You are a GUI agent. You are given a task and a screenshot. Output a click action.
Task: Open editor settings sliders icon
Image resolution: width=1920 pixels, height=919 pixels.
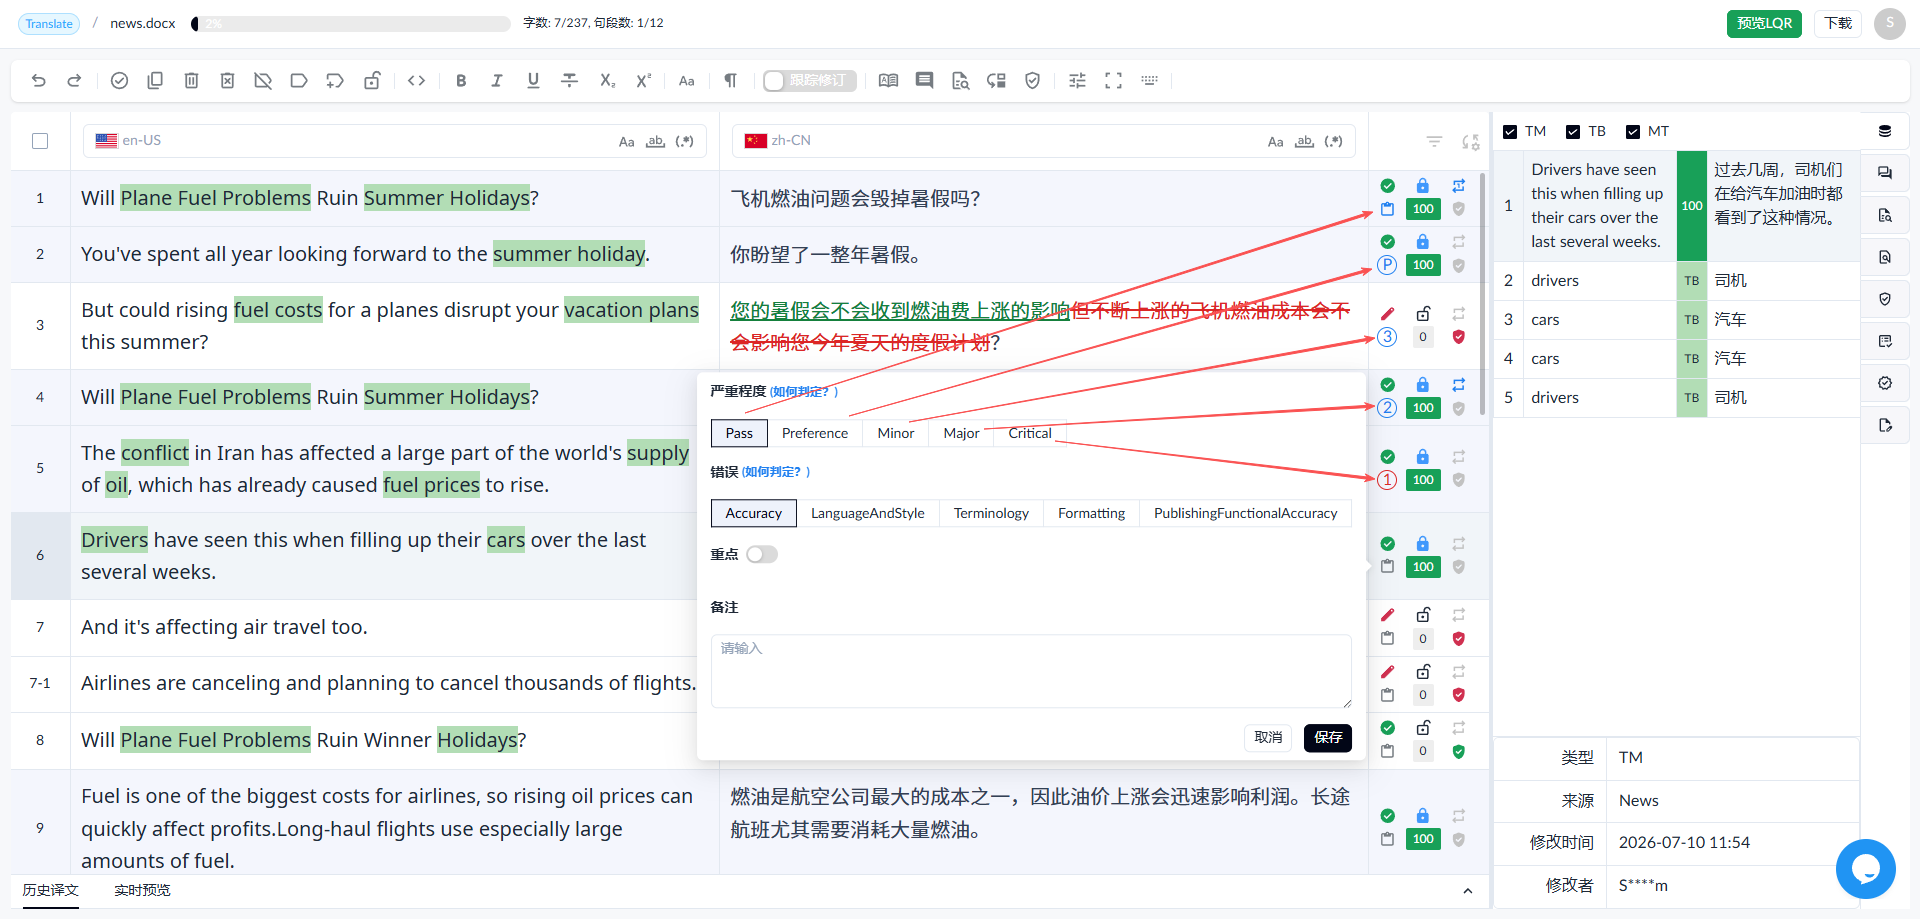[x=1077, y=81]
